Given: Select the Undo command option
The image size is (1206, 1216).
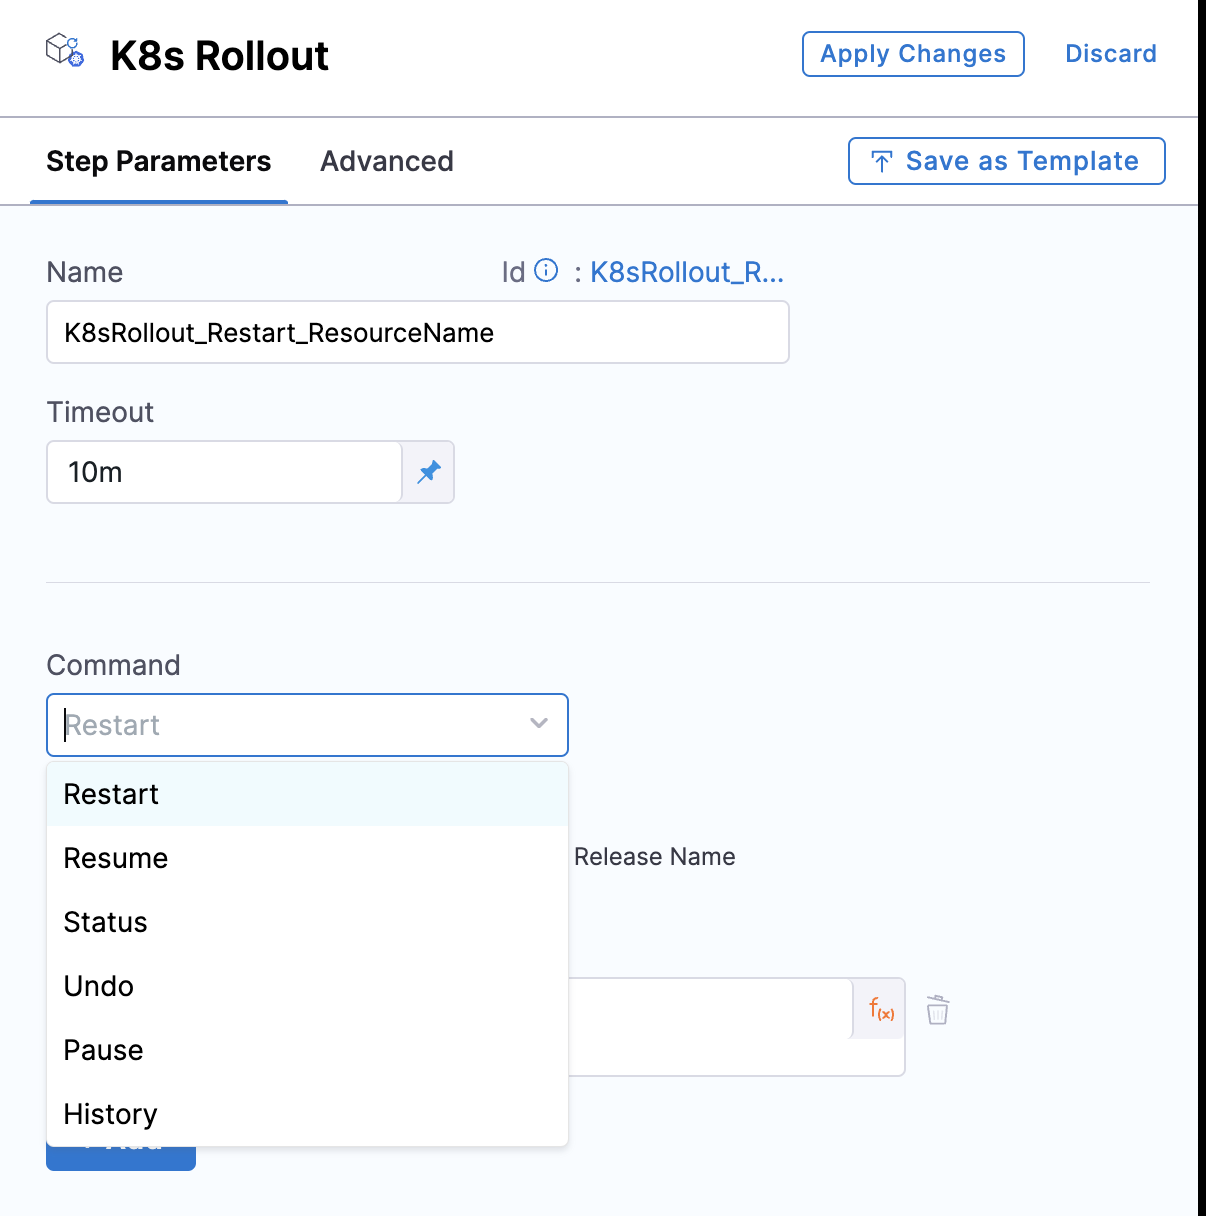Looking at the screenshot, I should tap(98, 986).
